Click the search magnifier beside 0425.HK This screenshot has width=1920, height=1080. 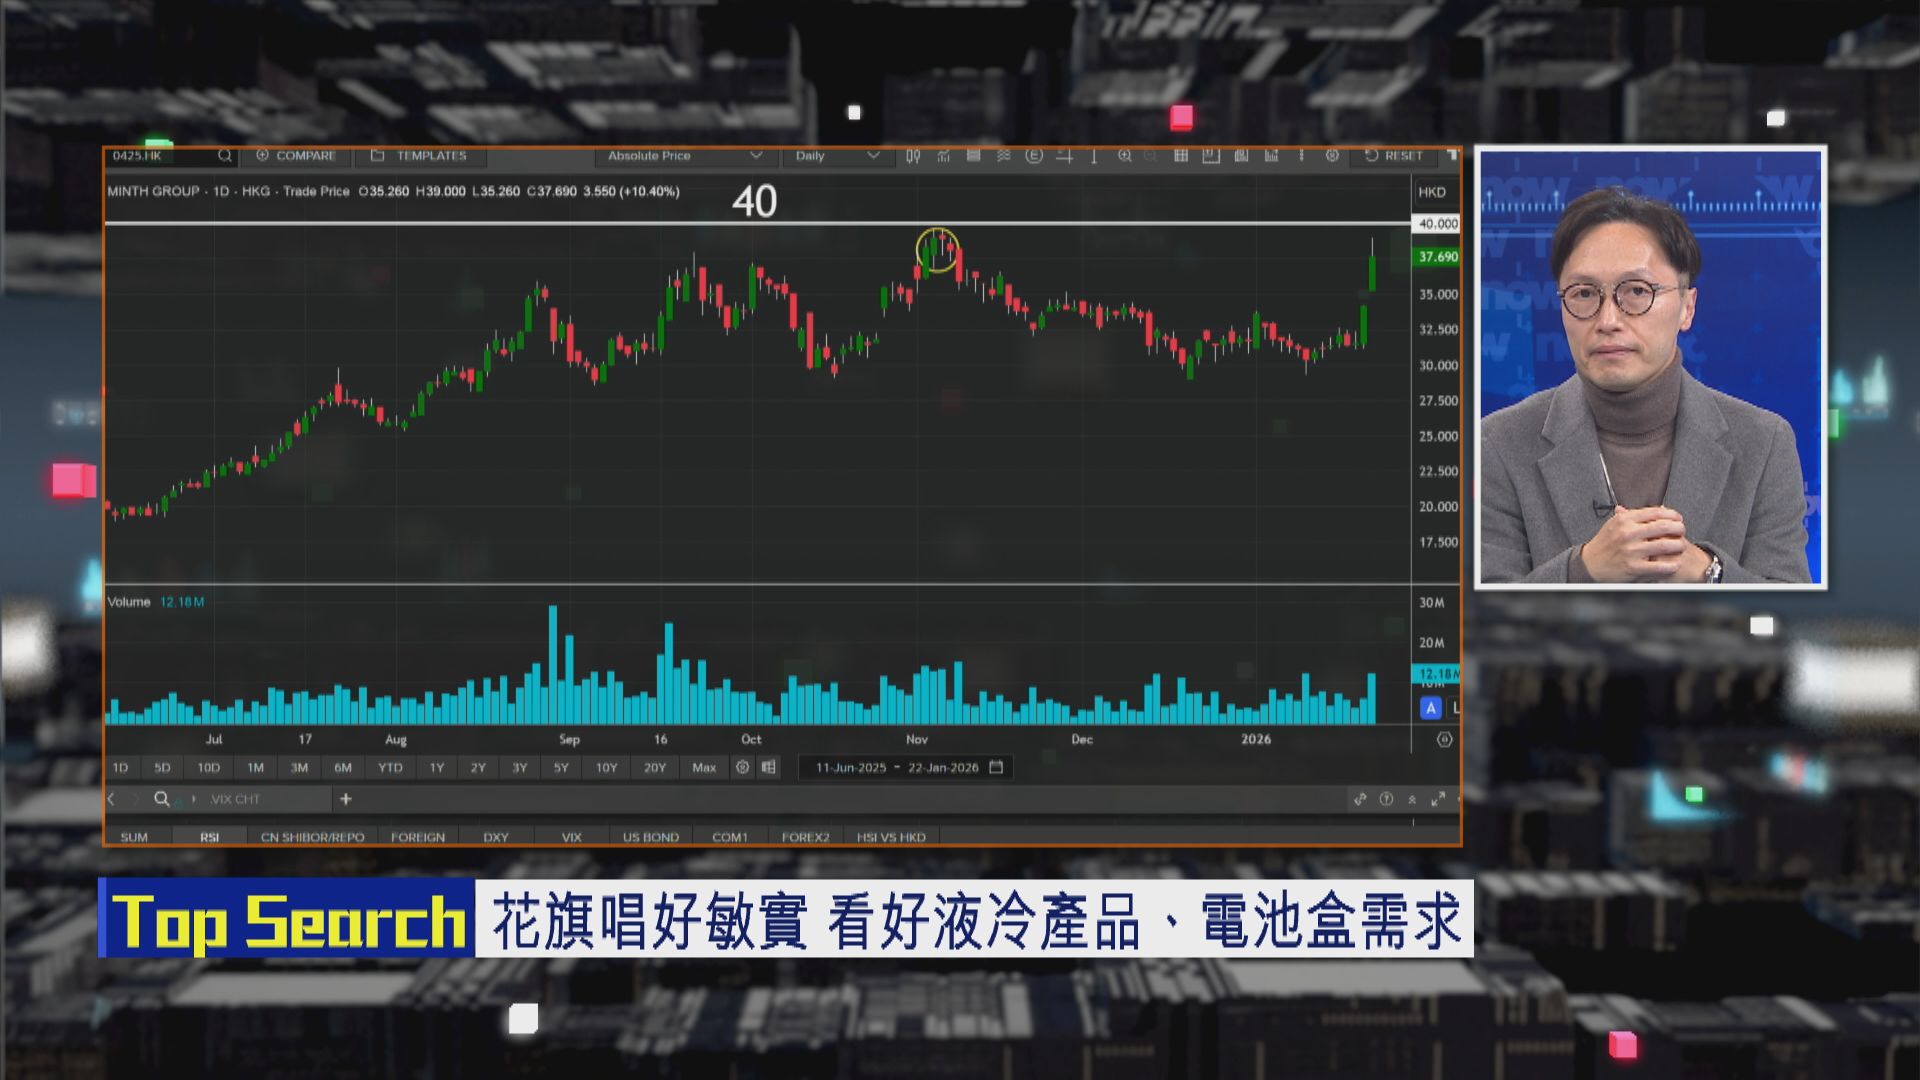coord(224,156)
